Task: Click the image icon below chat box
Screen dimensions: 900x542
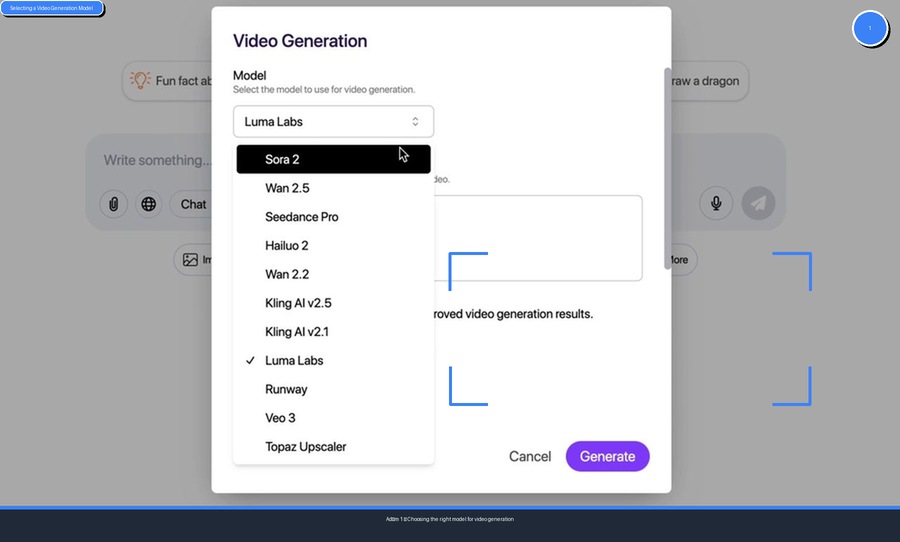Action: point(190,260)
